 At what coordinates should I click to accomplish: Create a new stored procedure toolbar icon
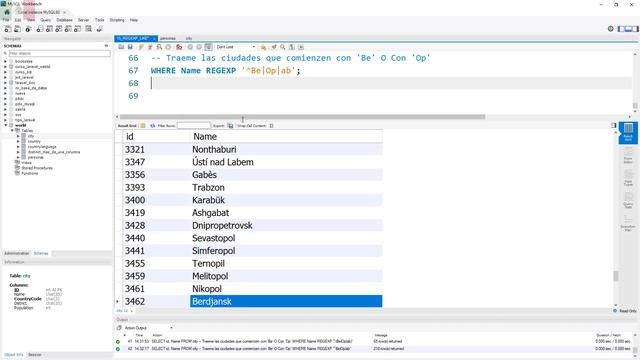tap(68, 29)
